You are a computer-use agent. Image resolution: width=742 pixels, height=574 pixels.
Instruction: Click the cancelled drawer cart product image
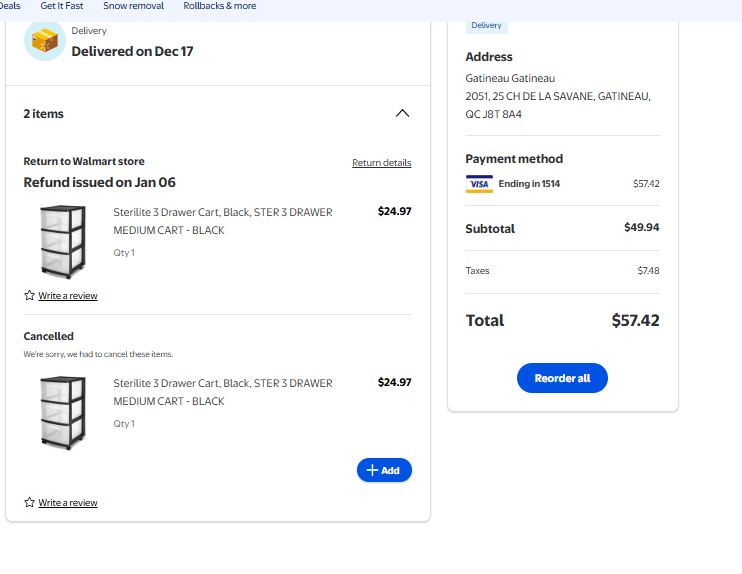[x=63, y=412]
